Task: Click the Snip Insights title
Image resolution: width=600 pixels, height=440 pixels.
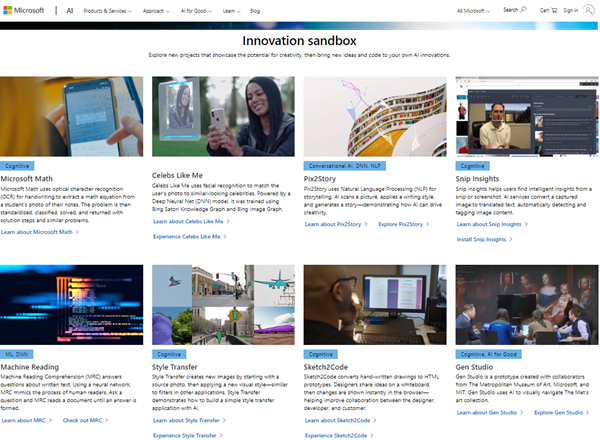Action: [477, 178]
